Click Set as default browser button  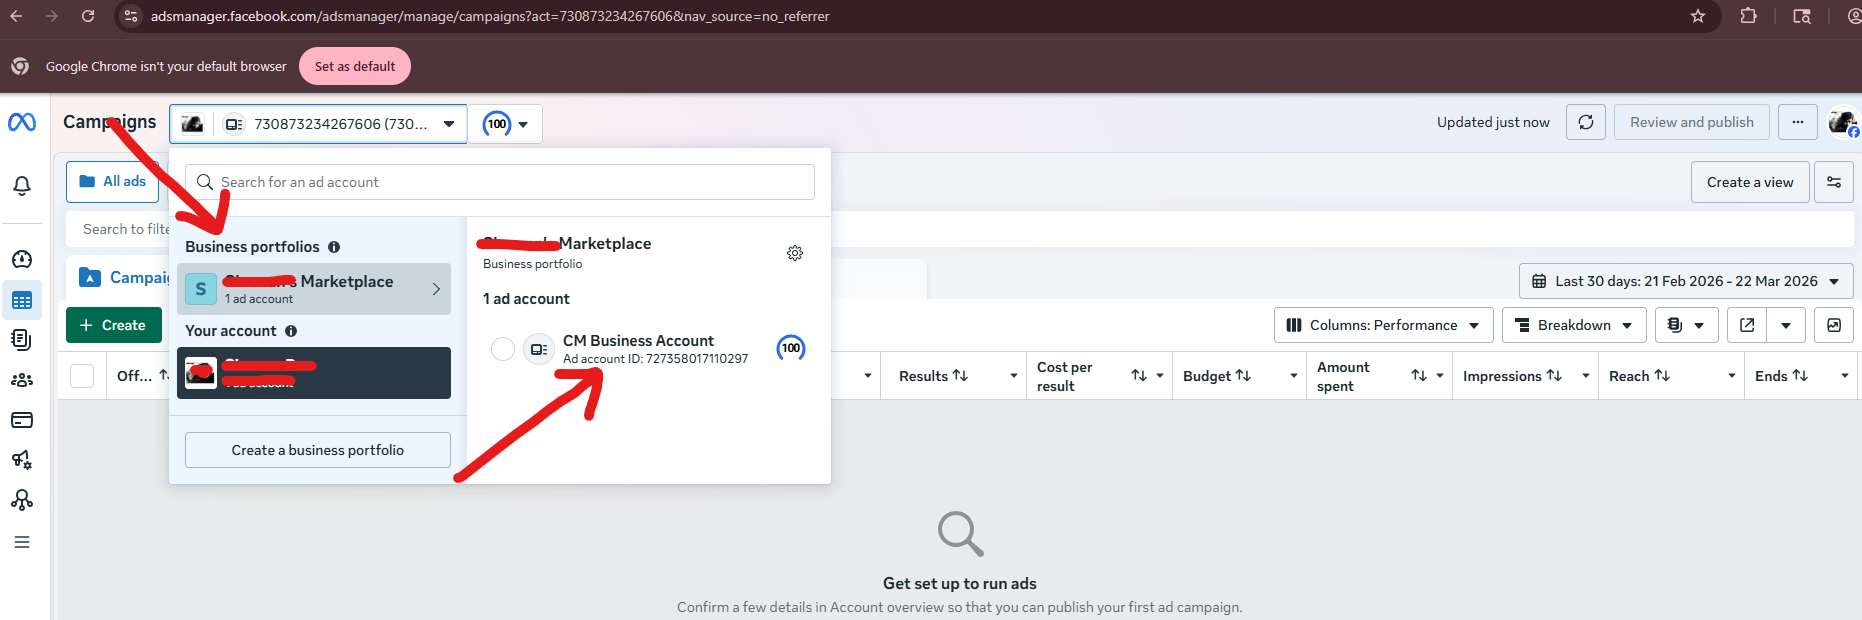354,66
